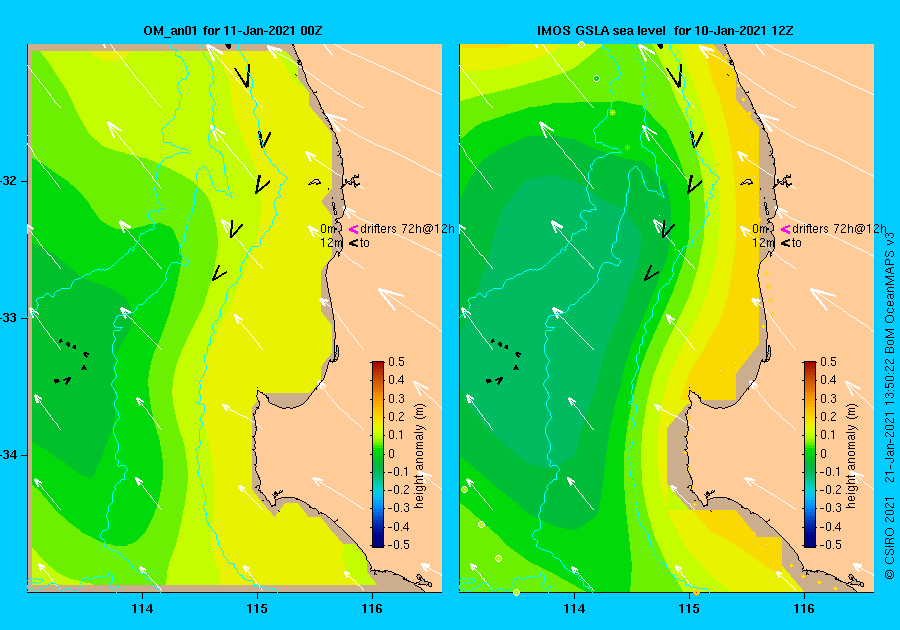The image size is (900, 630).
Task: Click the magenta drifter arrow in right legend
Action: (x=785, y=229)
